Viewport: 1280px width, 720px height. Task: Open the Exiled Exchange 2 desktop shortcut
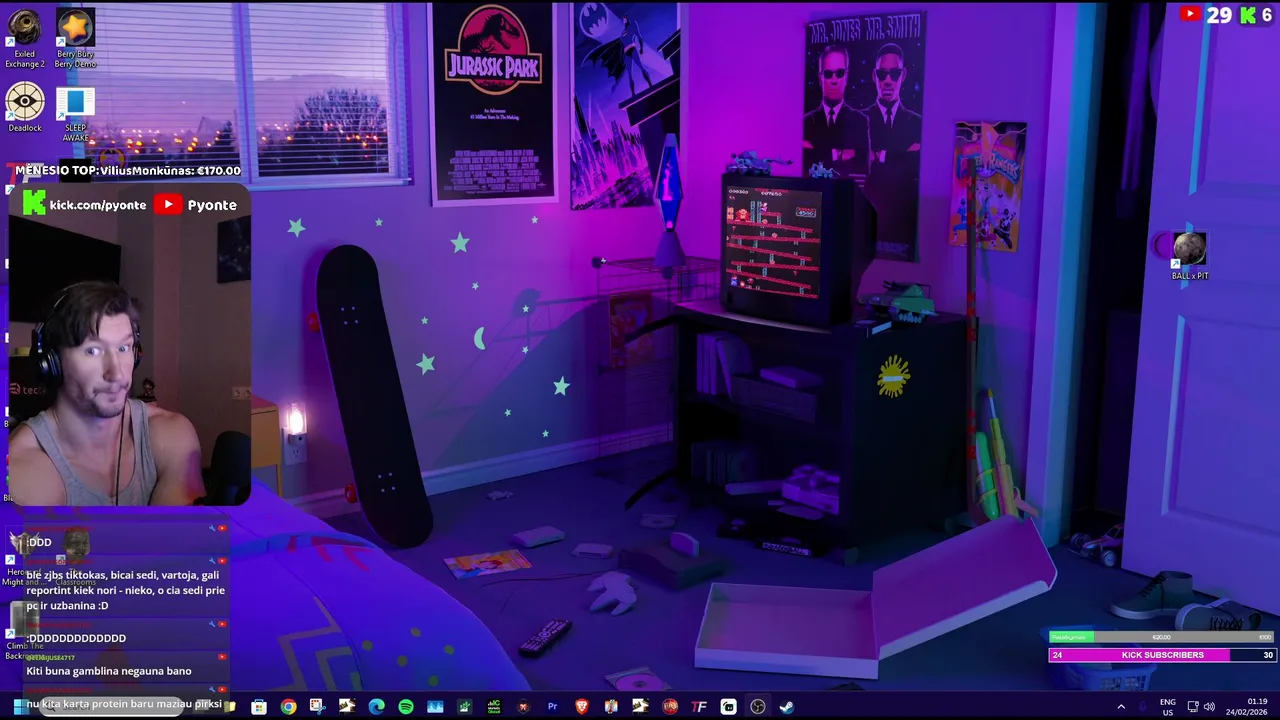pos(25,38)
